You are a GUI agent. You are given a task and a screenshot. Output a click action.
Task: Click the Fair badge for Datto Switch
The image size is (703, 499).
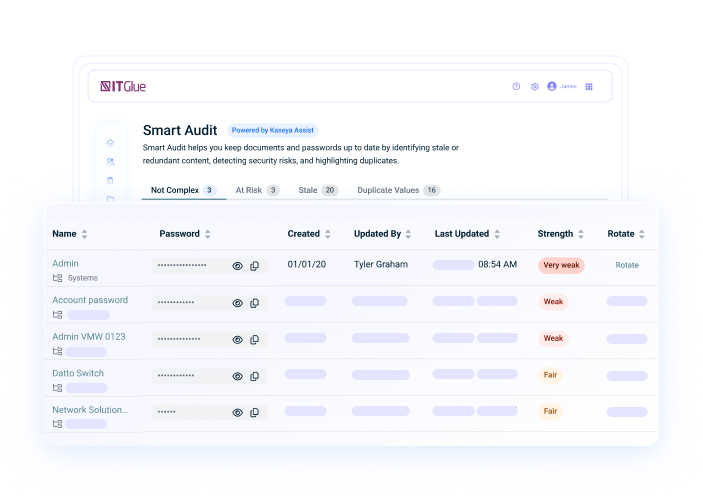tap(550, 375)
